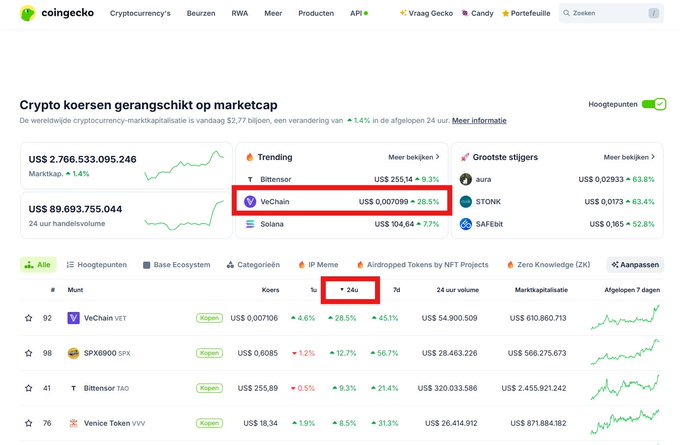
Task: Click the VeChain VET table row icon
Action: [73, 318]
